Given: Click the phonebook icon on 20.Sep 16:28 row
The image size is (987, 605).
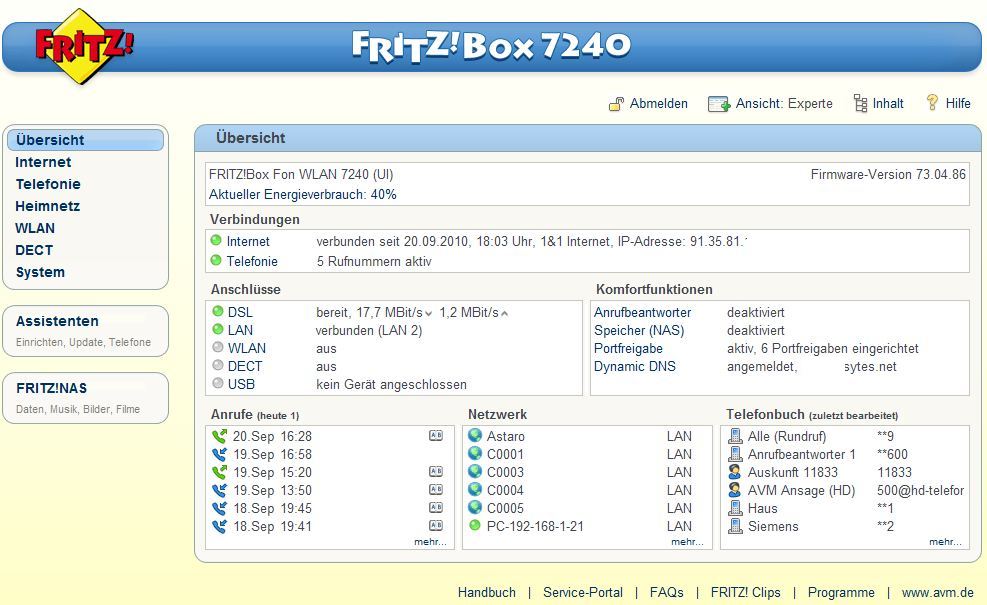Looking at the screenshot, I should pos(436,436).
